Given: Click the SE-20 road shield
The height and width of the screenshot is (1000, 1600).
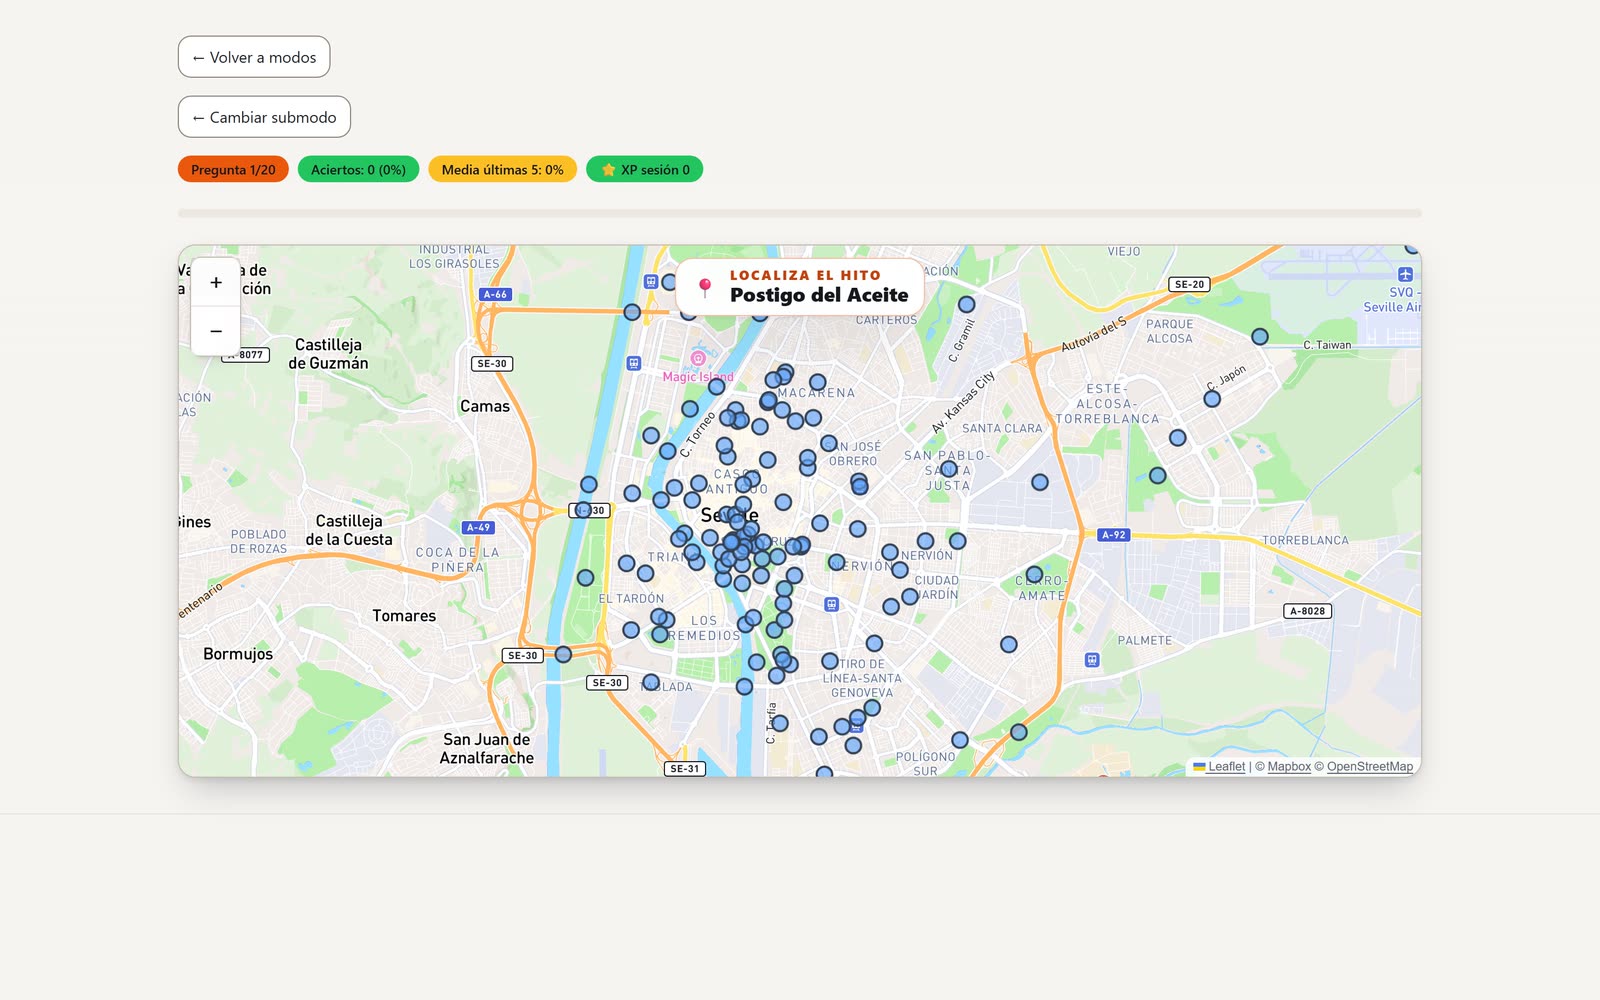Looking at the screenshot, I should (1189, 284).
